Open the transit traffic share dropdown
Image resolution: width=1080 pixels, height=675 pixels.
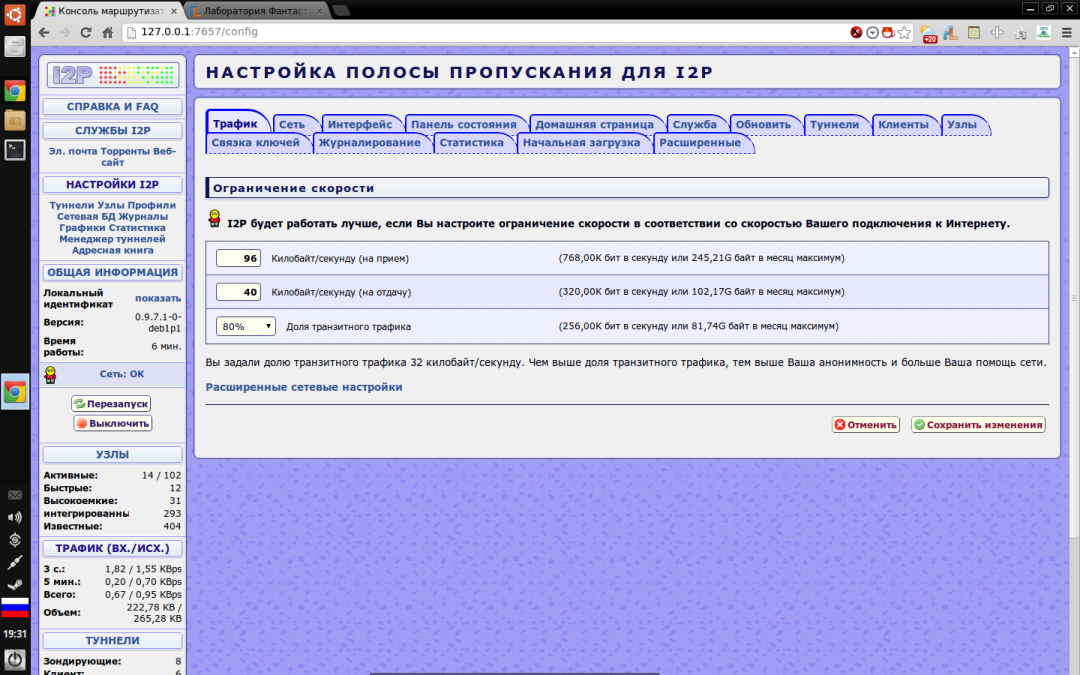[246, 326]
